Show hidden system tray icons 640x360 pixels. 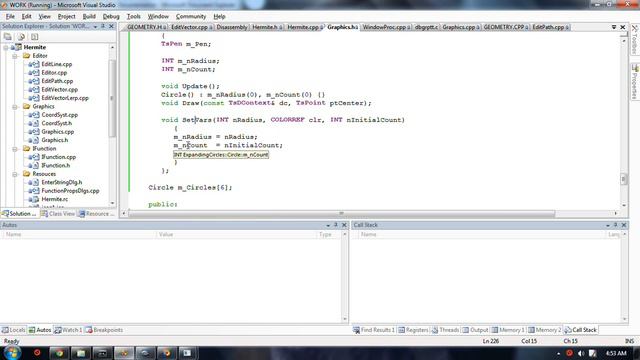pyautogui.click(x=558, y=353)
